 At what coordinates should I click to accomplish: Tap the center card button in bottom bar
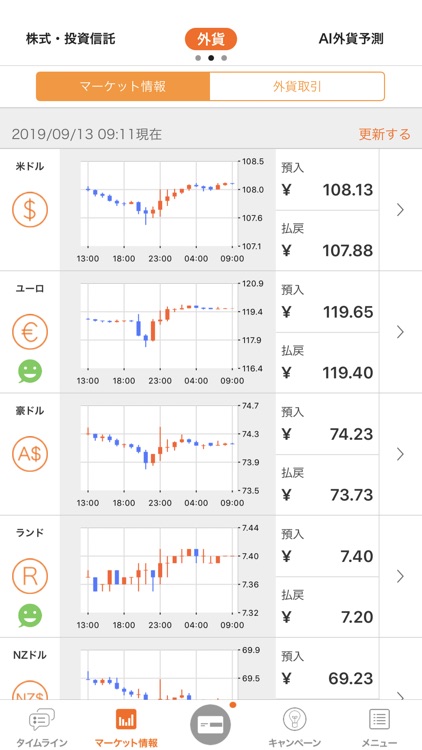click(211, 725)
